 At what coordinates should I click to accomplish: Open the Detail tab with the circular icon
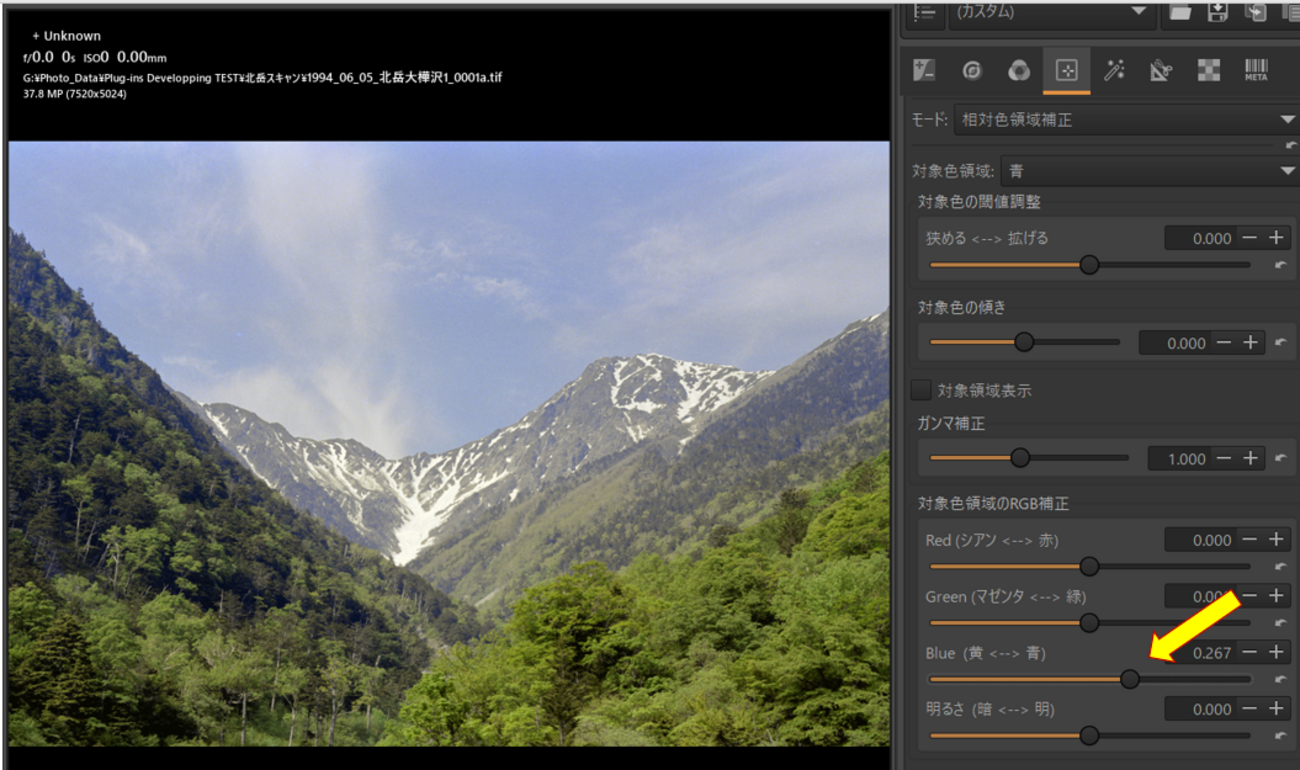[971, 70]
